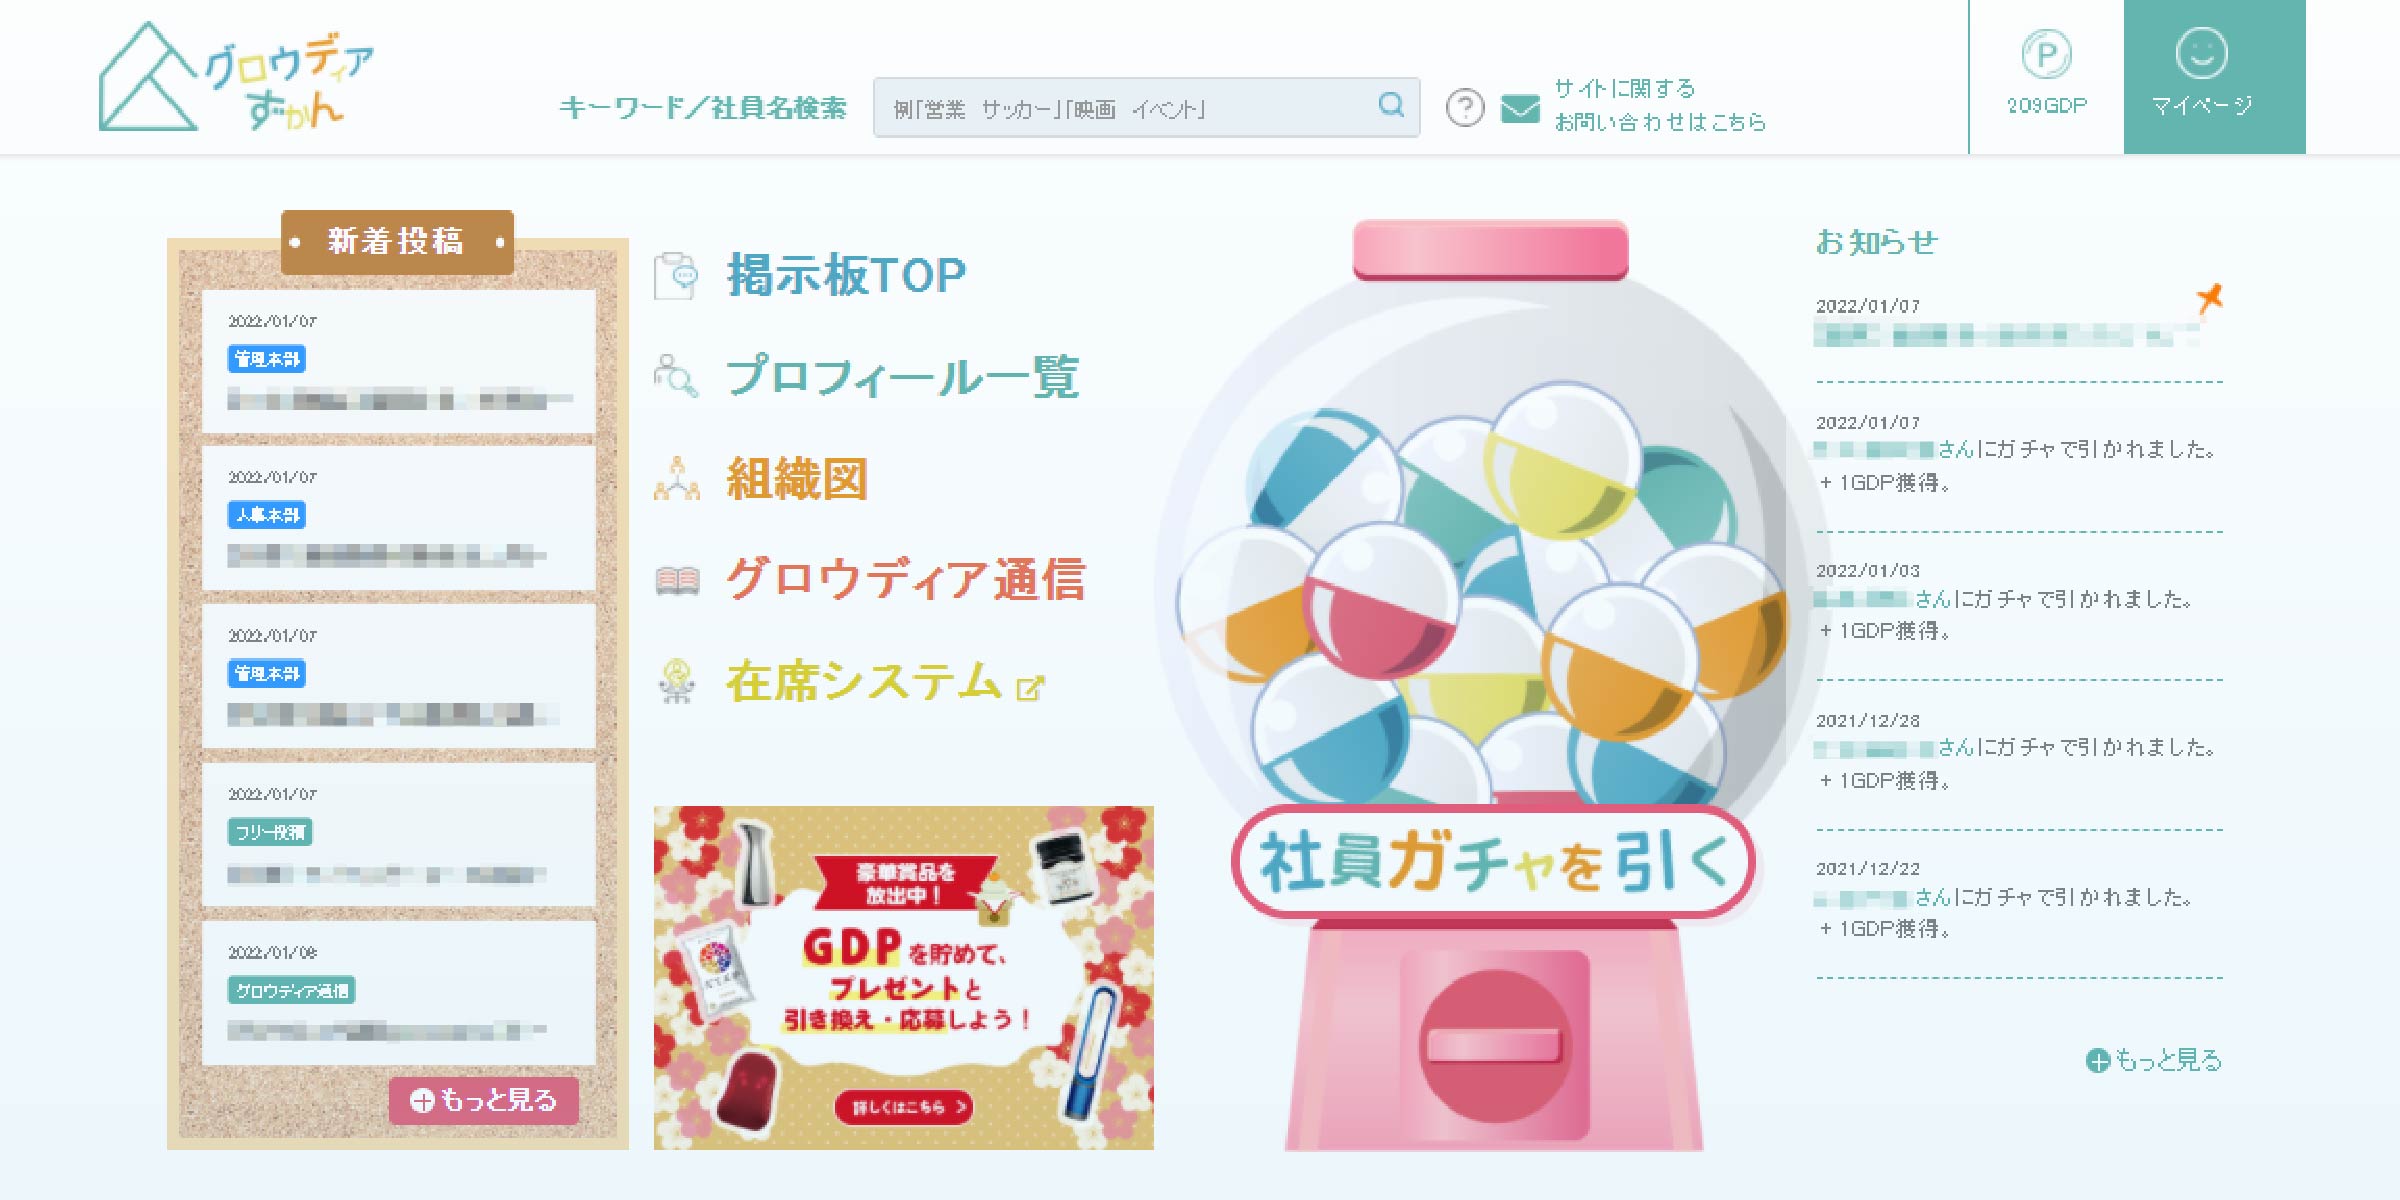
Task: Click the グロウディアずかん logo
Action: click(236, 76)
